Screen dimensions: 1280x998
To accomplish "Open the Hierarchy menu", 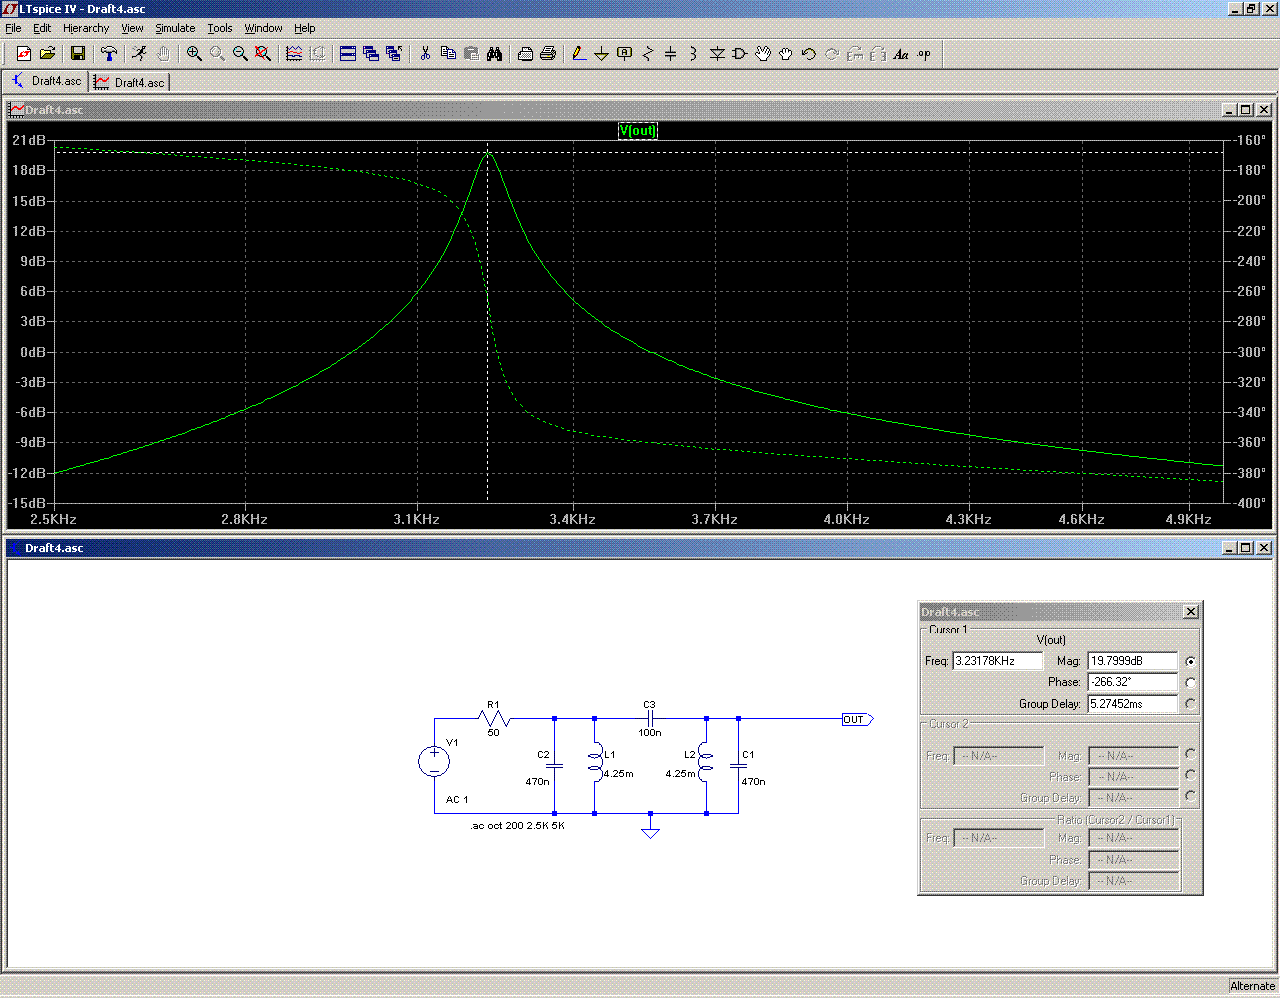I will (86, 28).
